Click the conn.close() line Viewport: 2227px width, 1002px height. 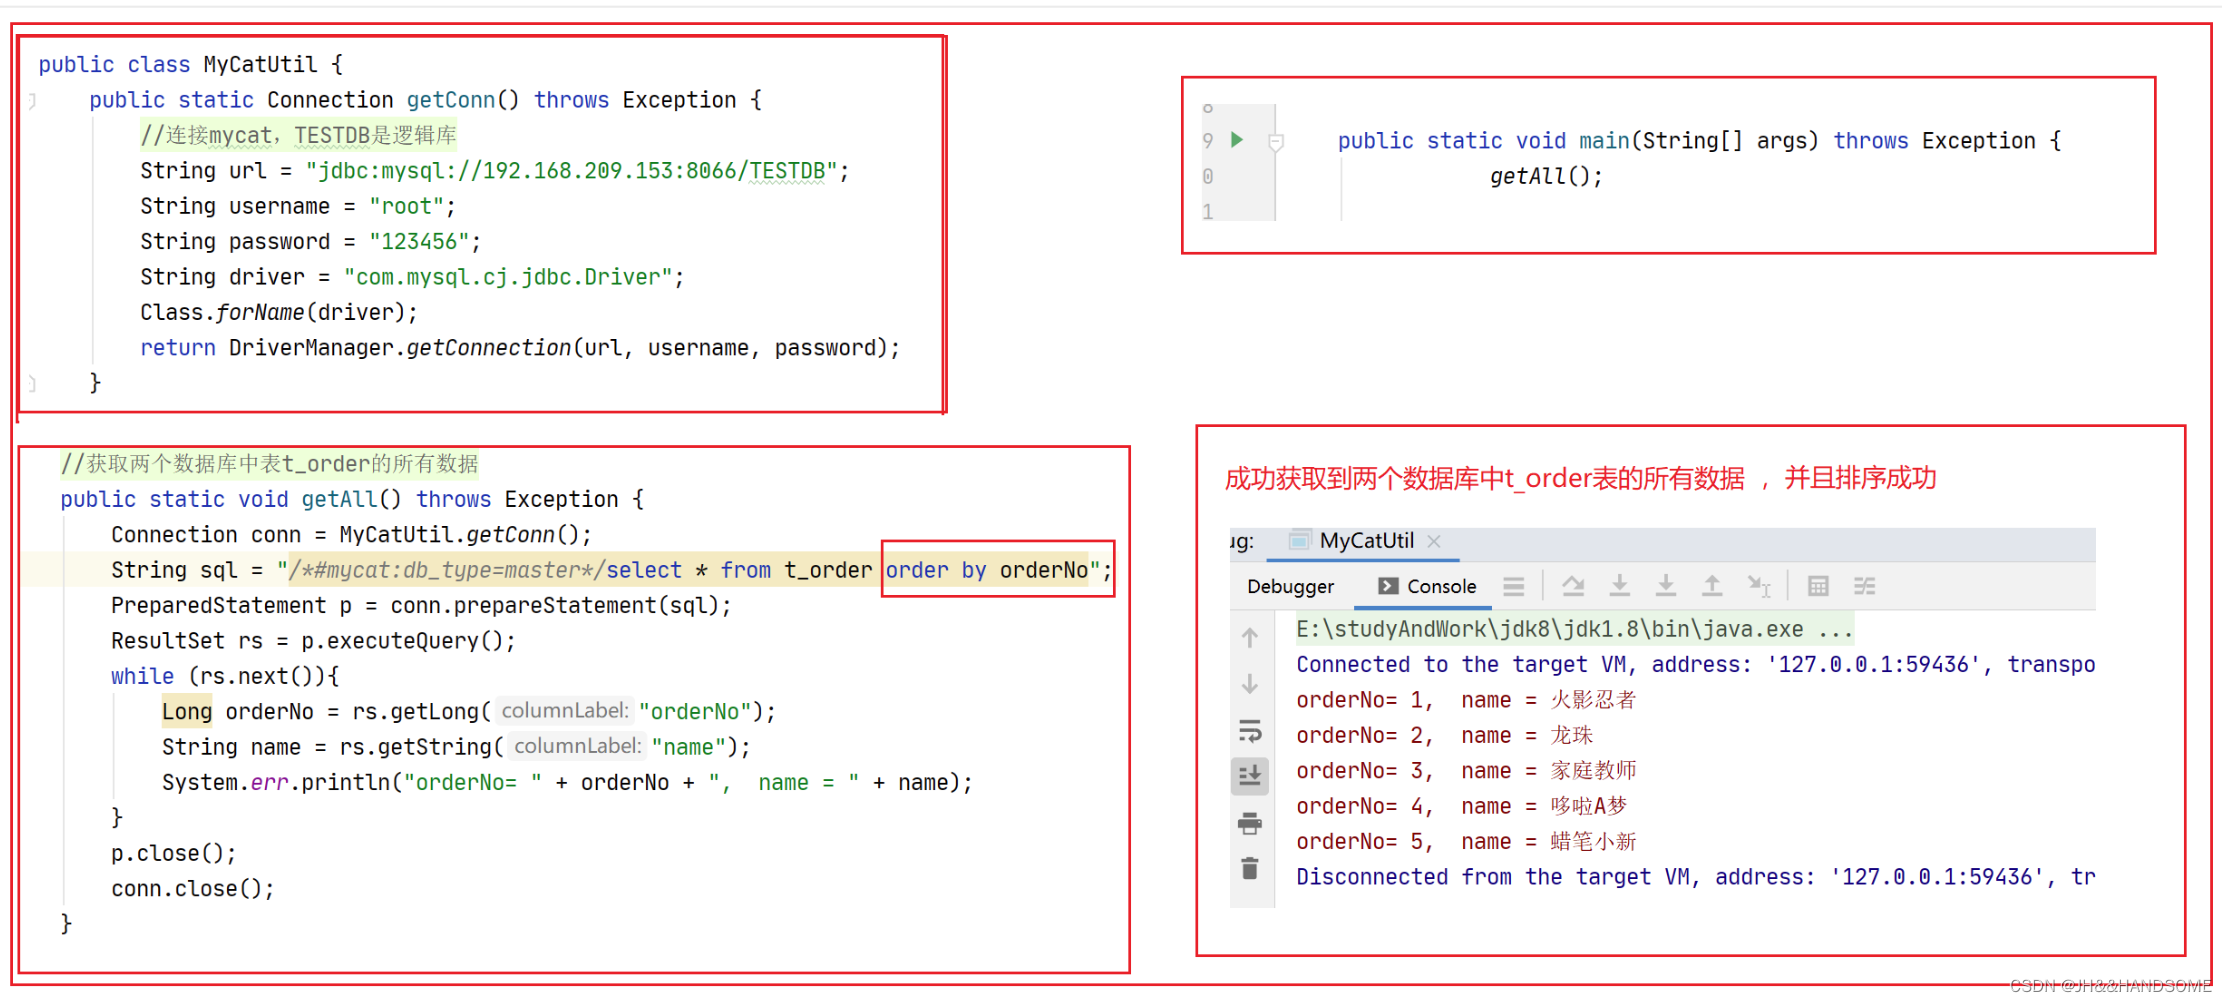(192, 889)
